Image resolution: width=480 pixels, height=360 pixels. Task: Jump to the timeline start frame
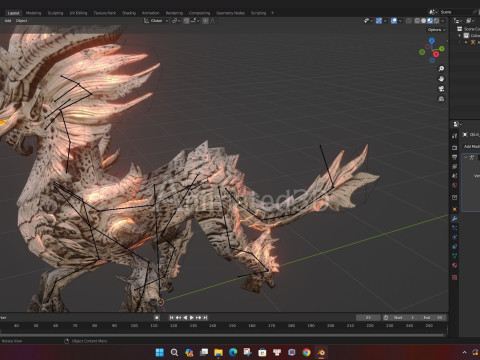pyautogui.click(x=171, y=317)
